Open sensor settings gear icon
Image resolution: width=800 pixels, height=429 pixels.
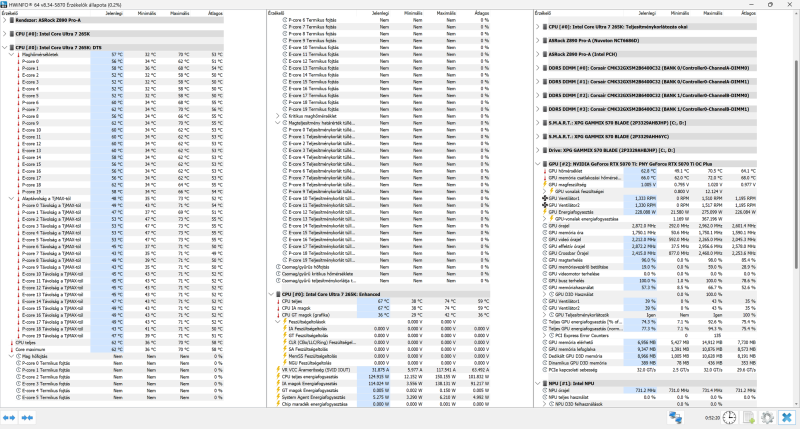pyautogui.click(x=767, y=418)
